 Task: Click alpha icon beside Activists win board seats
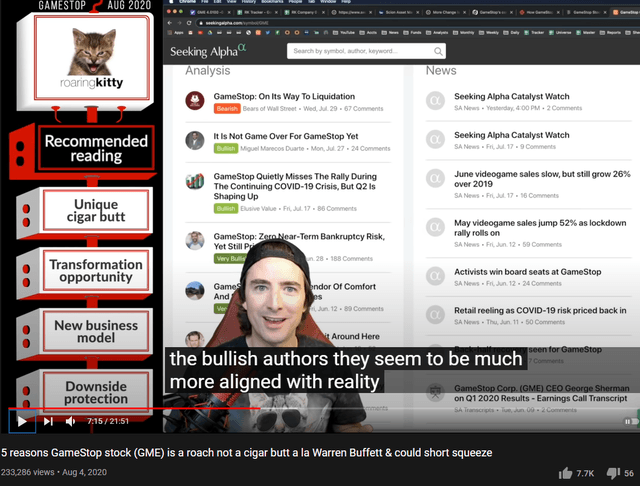click(435, 276)
